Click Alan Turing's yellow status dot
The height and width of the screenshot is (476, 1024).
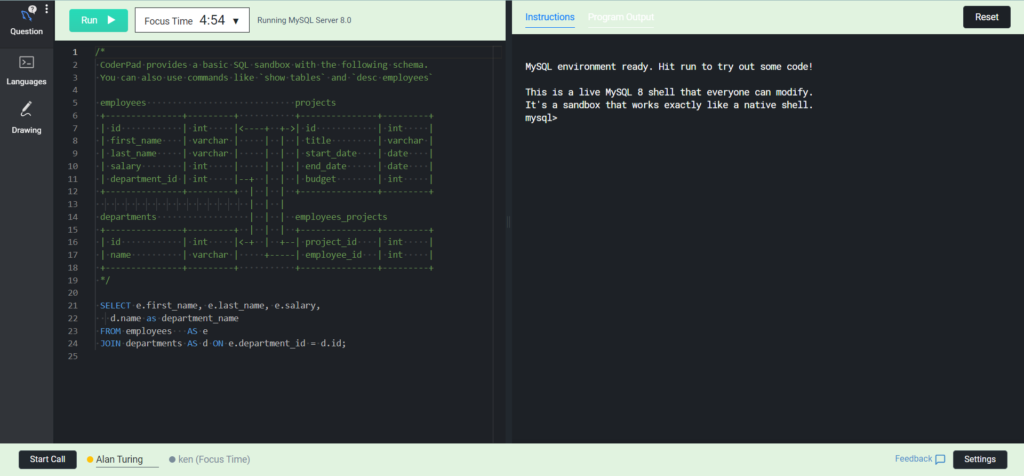[x=90, y=460]
